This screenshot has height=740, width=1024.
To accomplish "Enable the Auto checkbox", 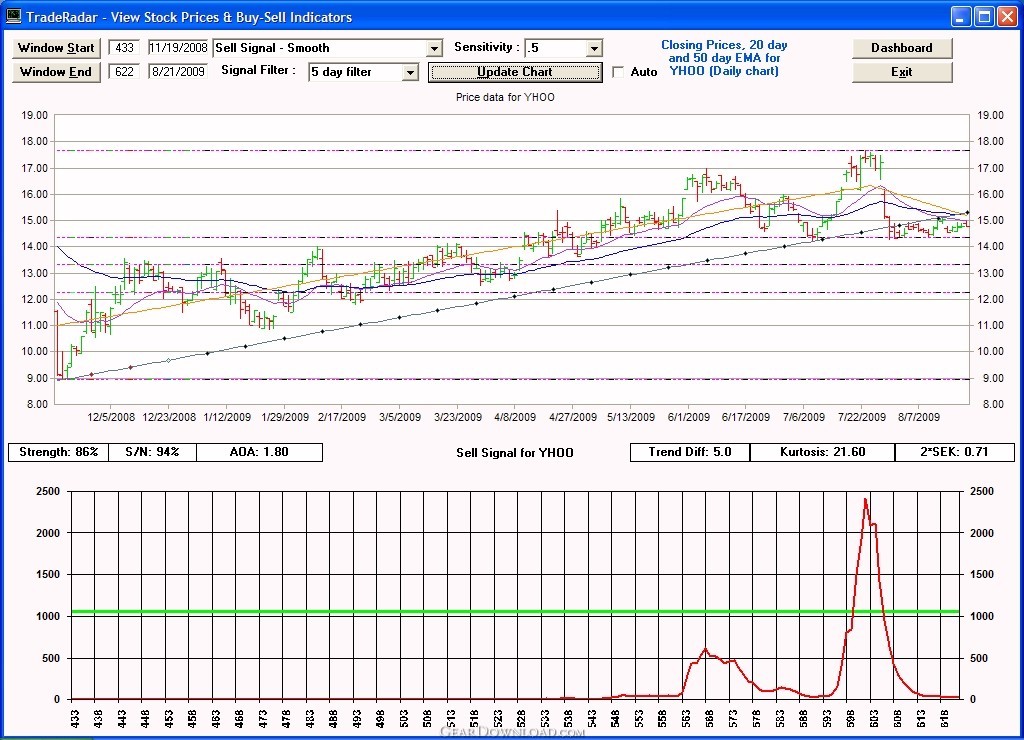I will pyautogui.click(x=618, y=72).
